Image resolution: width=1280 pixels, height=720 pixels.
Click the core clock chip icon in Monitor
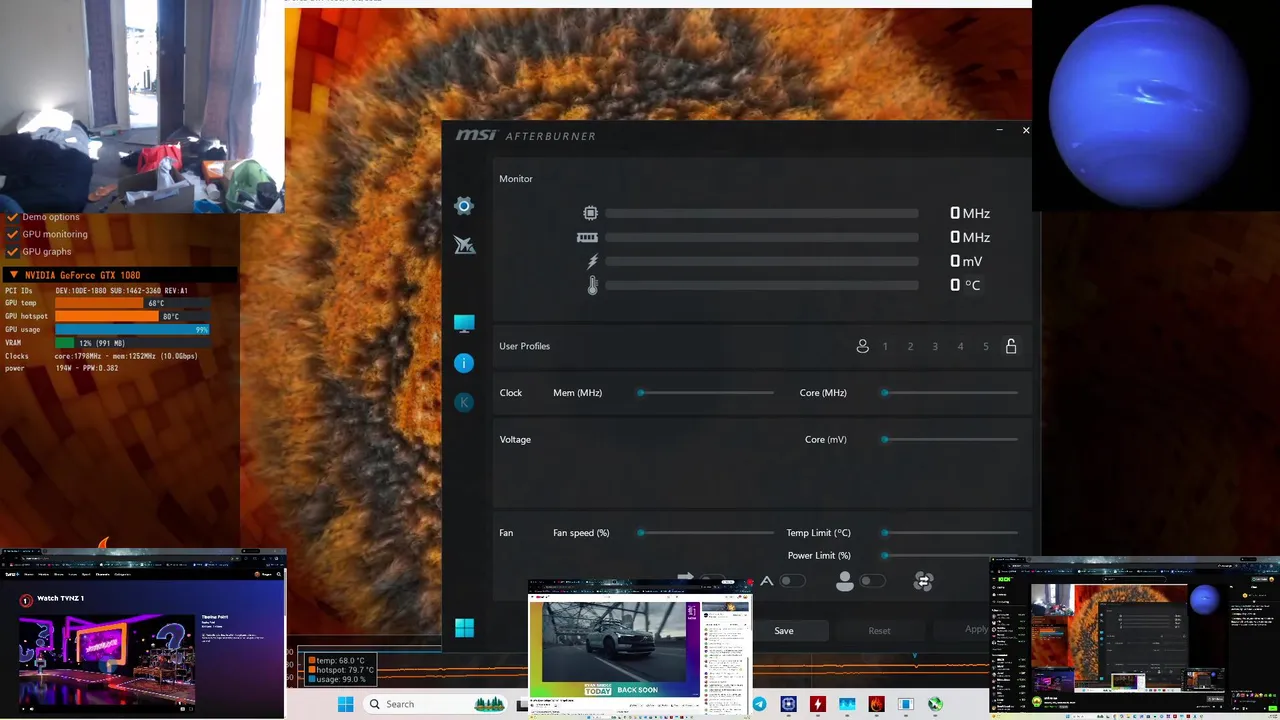point(591,213)
